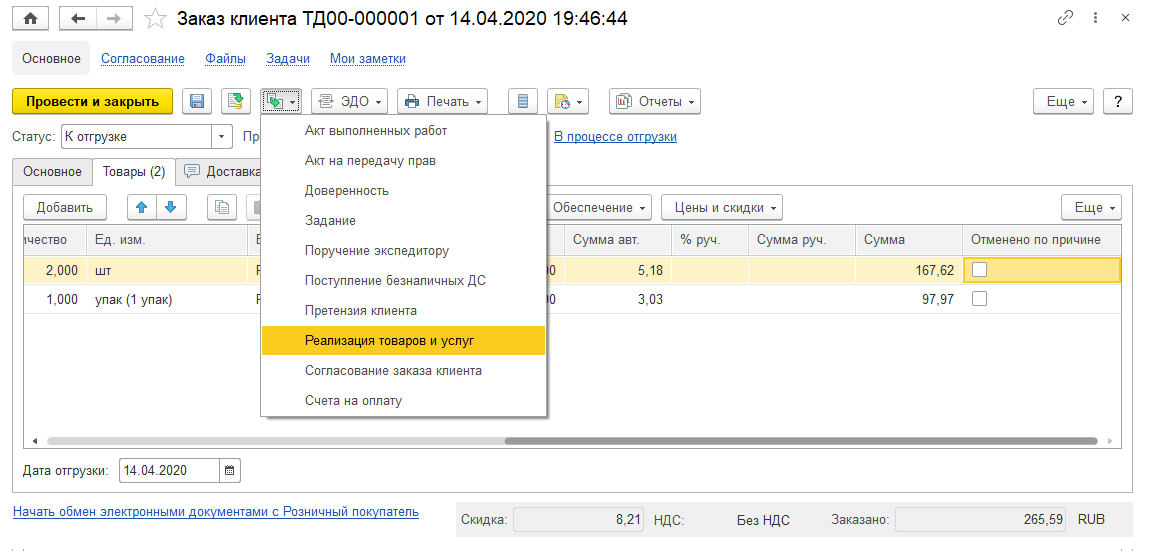
Task: Open the vertical dots window menu
Action: click(1096, 18)
